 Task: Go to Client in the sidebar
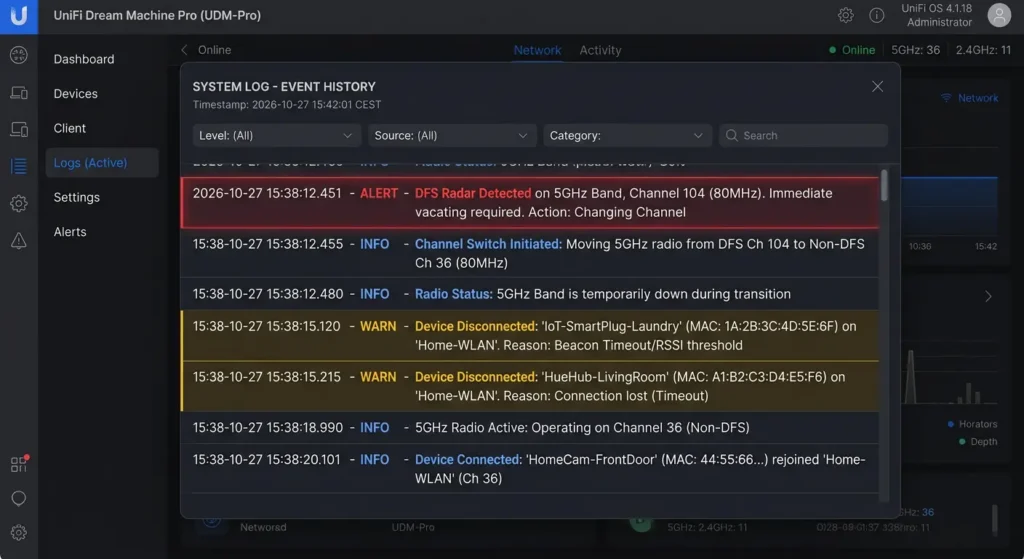tap(70, 129)
